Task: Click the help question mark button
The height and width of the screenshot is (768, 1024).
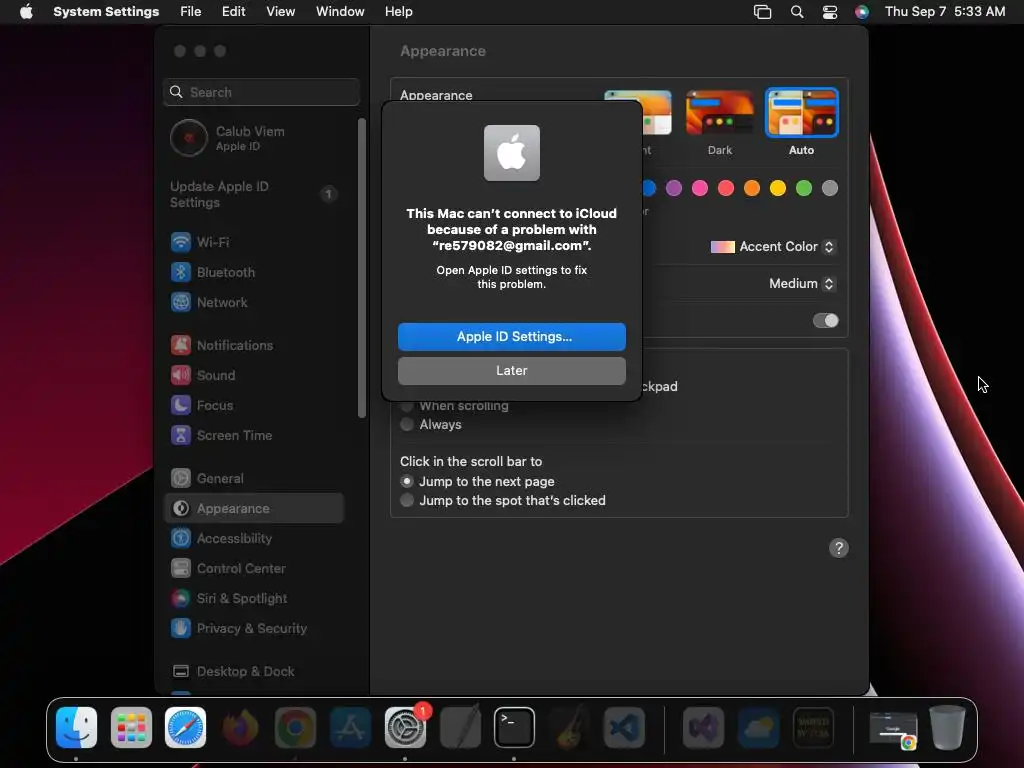Action: pyautogui.click(x=839, y=548)
